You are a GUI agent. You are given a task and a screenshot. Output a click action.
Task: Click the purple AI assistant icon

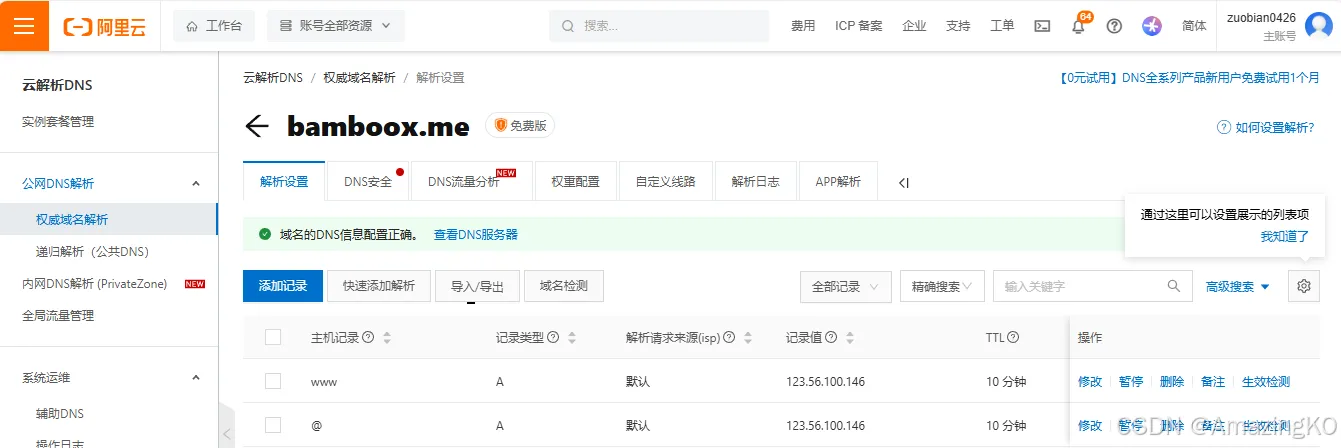click(1152, 26)
